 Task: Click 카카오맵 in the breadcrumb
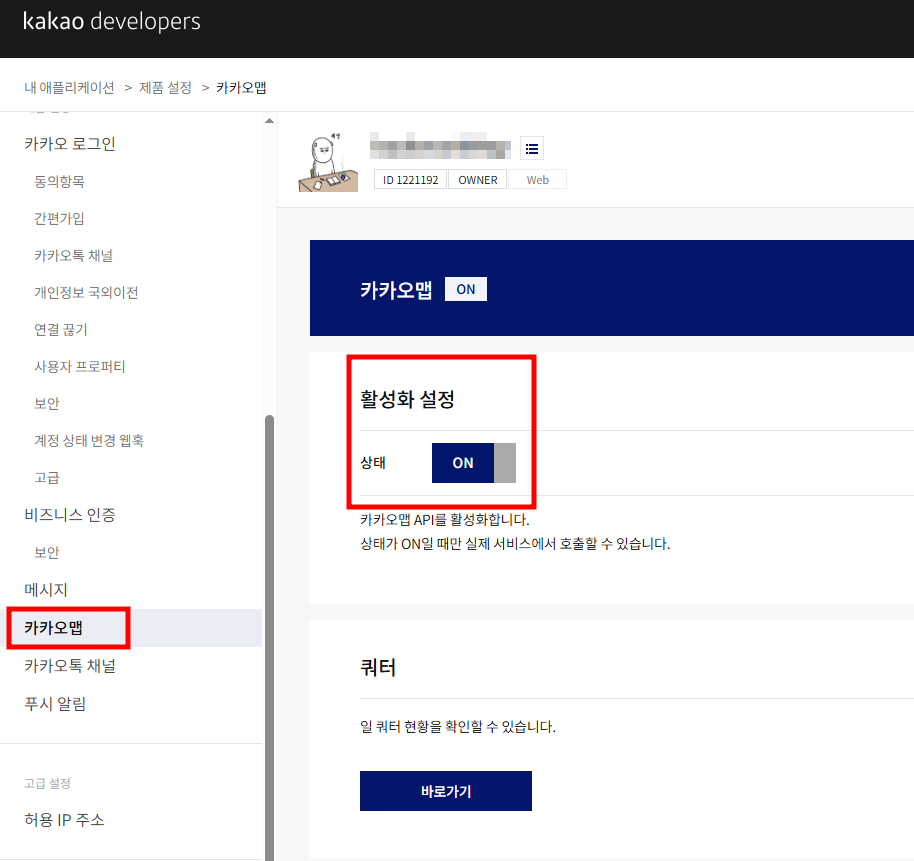241,88
